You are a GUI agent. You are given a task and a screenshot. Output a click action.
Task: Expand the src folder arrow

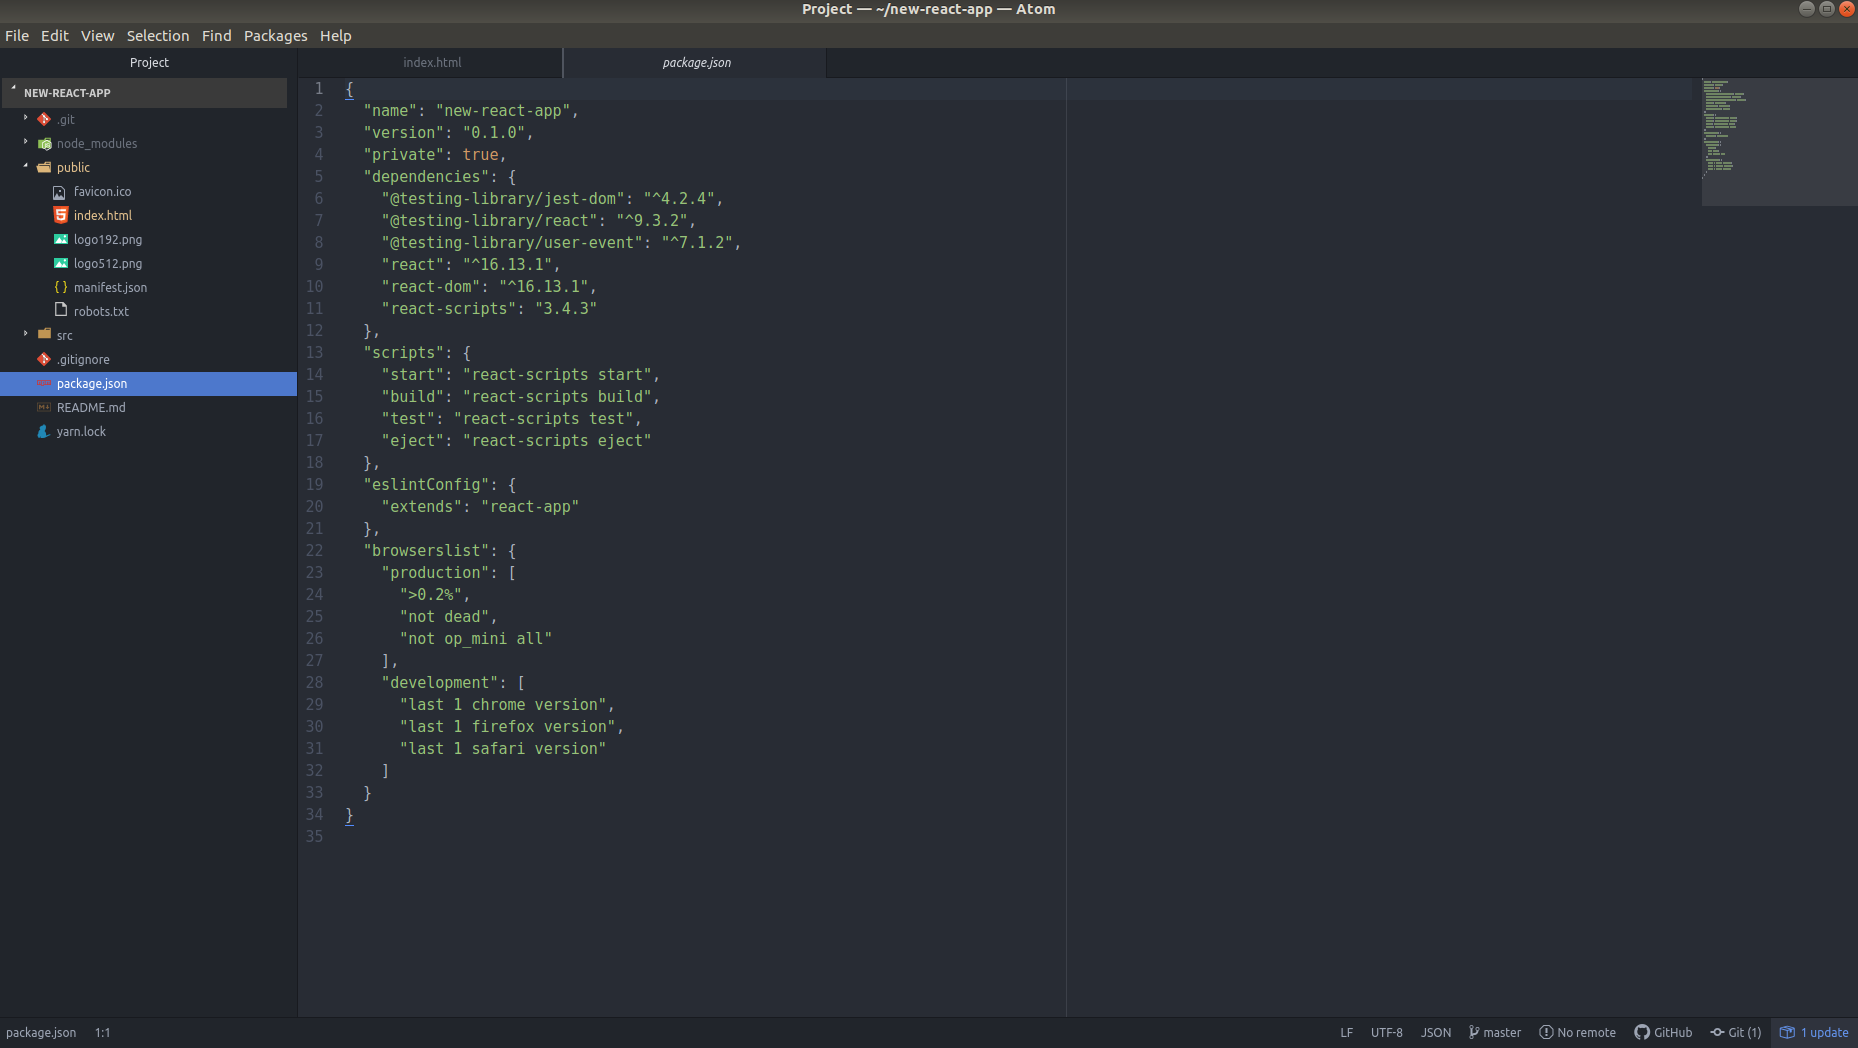coord(26,334)
